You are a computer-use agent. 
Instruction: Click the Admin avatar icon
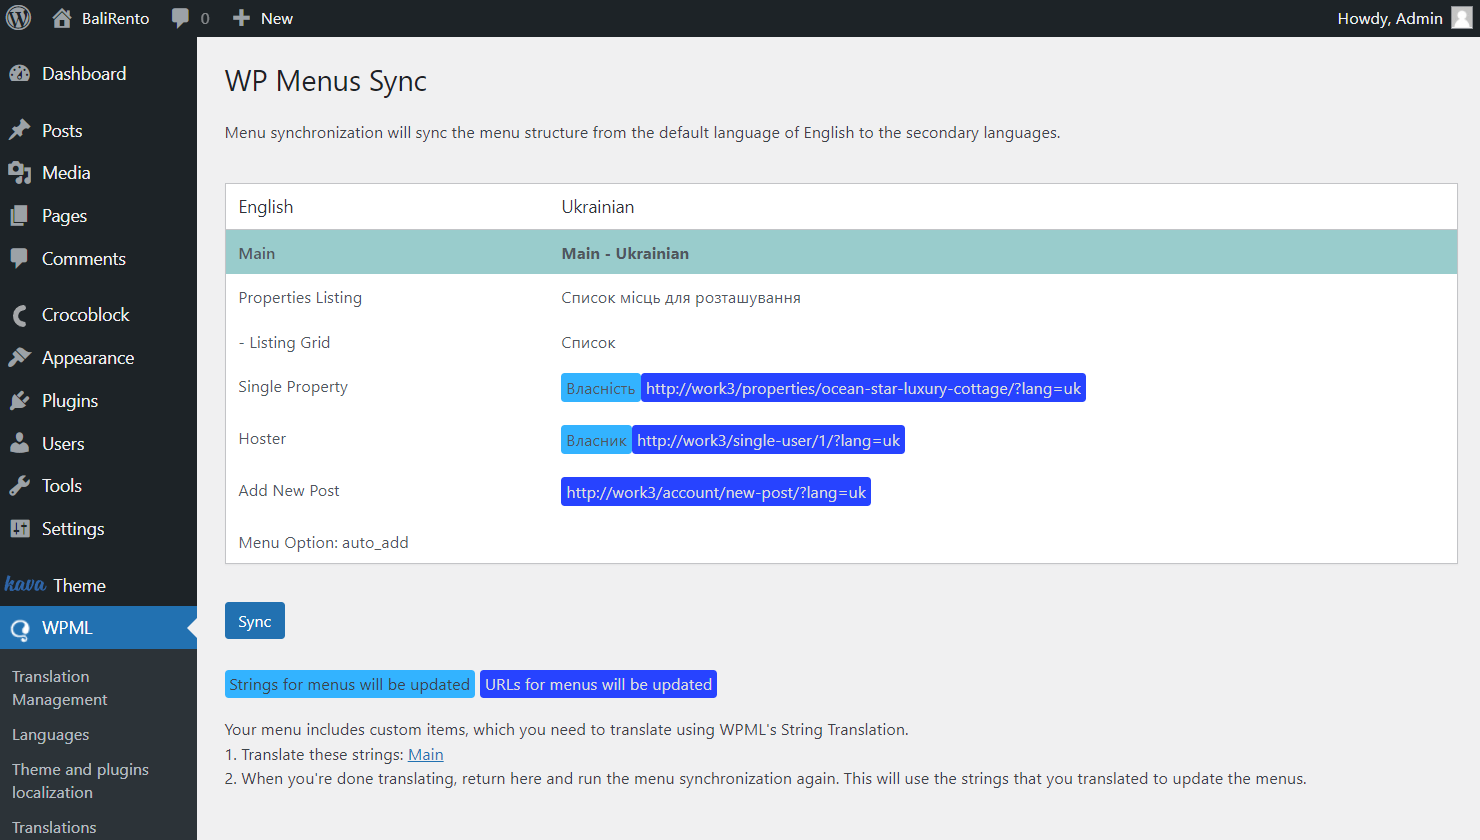(x=1461, y=18)
